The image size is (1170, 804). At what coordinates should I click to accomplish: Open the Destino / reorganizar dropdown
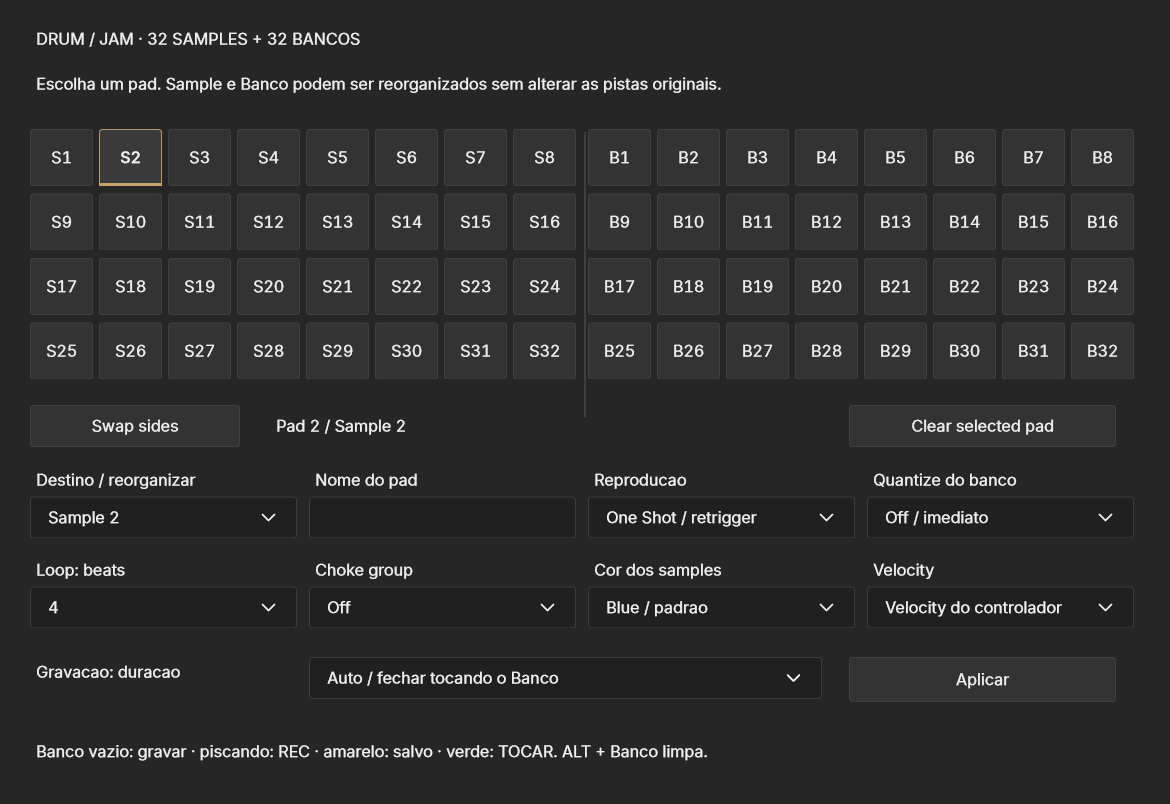[x=163, y=517]
